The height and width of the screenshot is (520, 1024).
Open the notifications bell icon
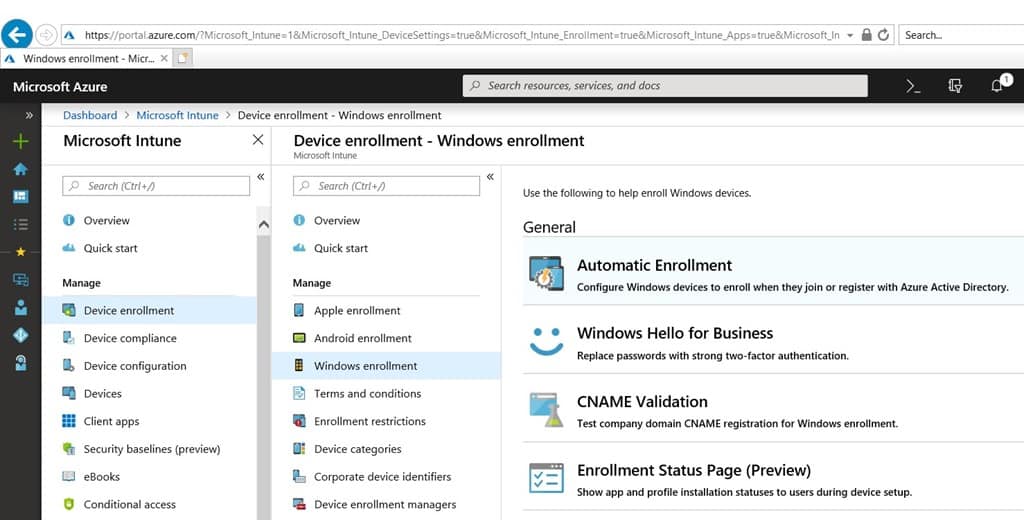point(997,86)
